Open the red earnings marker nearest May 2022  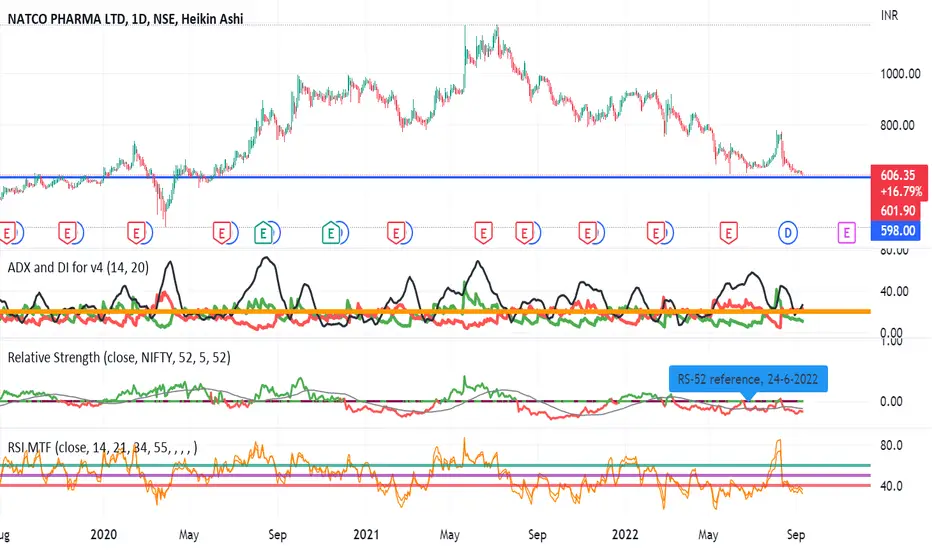(729, 232)
